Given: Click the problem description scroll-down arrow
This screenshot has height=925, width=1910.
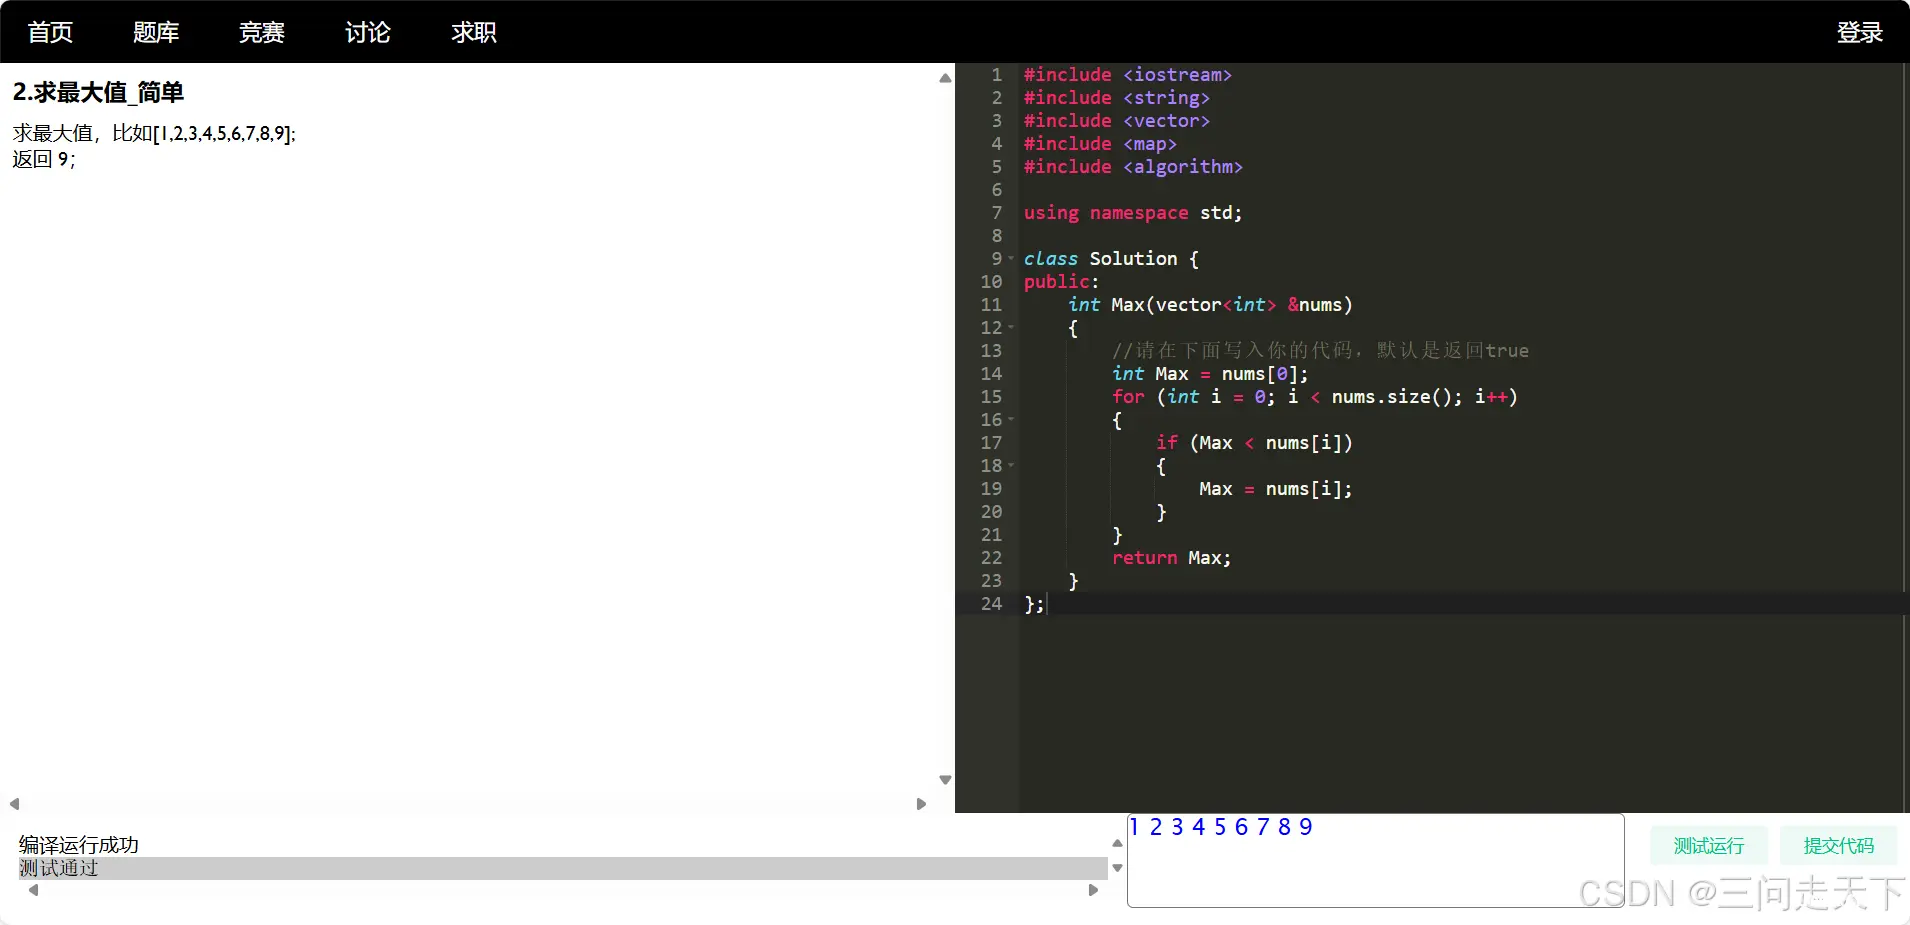Looking at the screenshot, I should (x=945, y=780).
